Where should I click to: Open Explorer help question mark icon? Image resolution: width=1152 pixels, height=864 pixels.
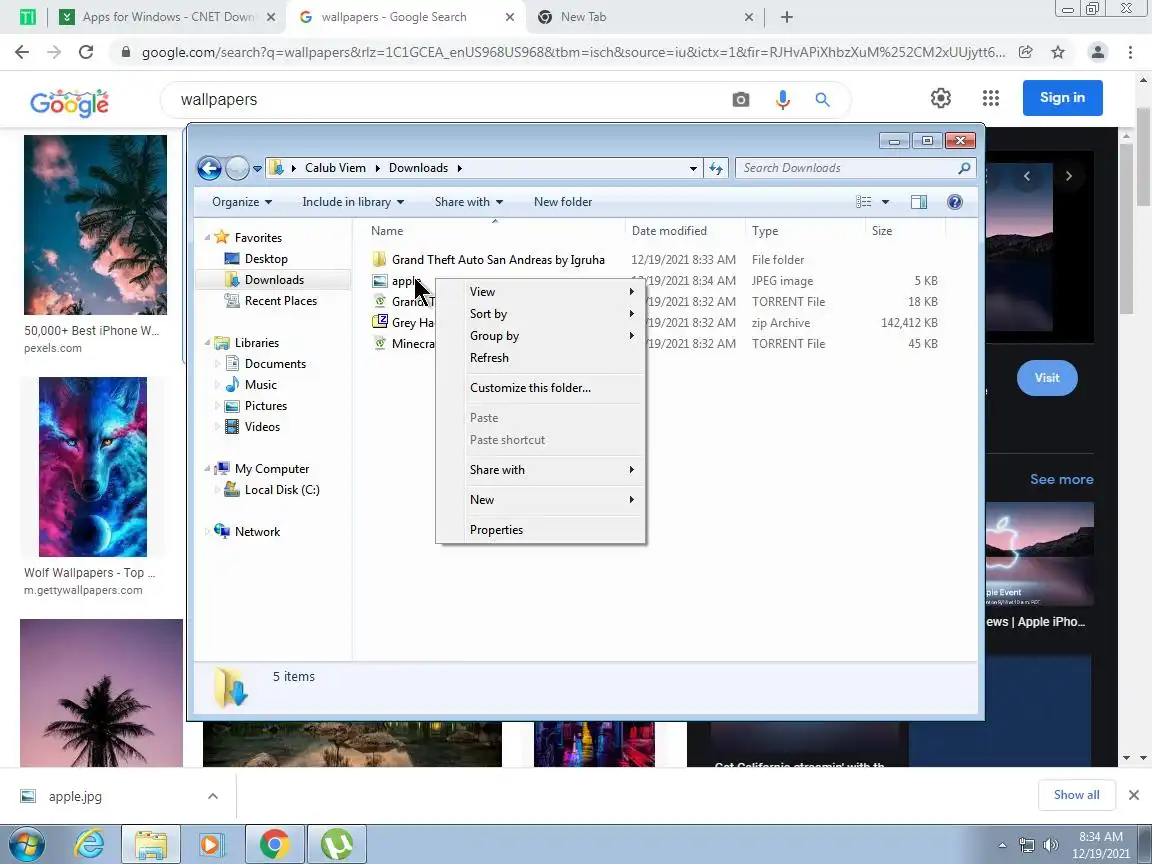(x=954, y=202)
